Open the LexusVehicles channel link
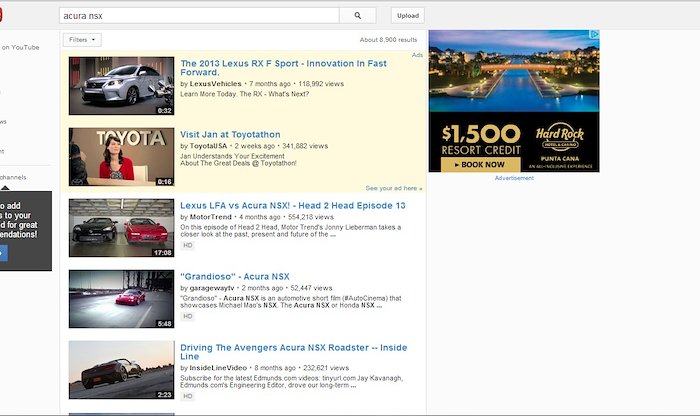Image resolution: width=700 pixels, height=416 pixels. (x=215, y=83)
